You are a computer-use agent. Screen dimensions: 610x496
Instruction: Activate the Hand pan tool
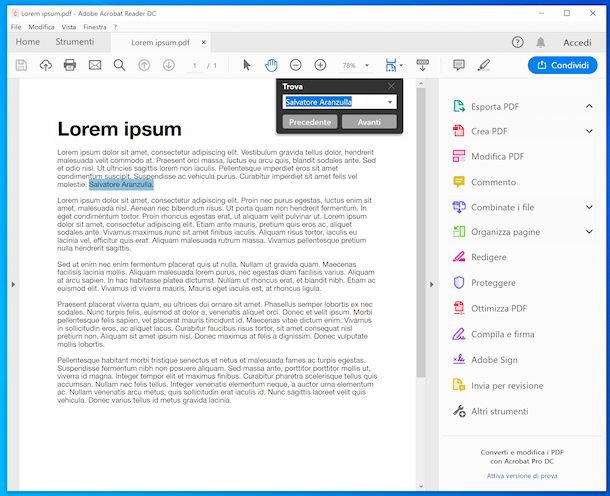(x=271, y=65)
